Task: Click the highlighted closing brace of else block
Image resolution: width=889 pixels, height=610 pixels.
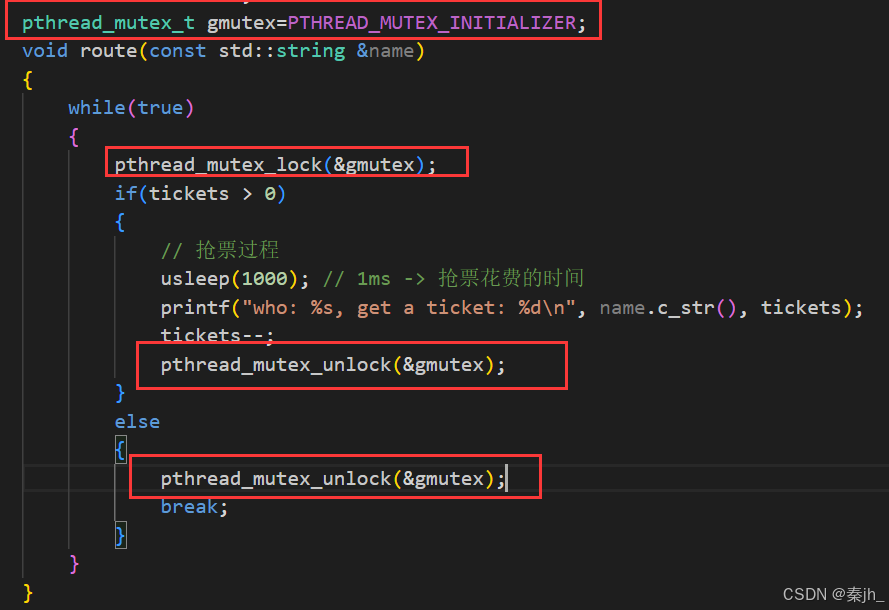Action: 120,535
